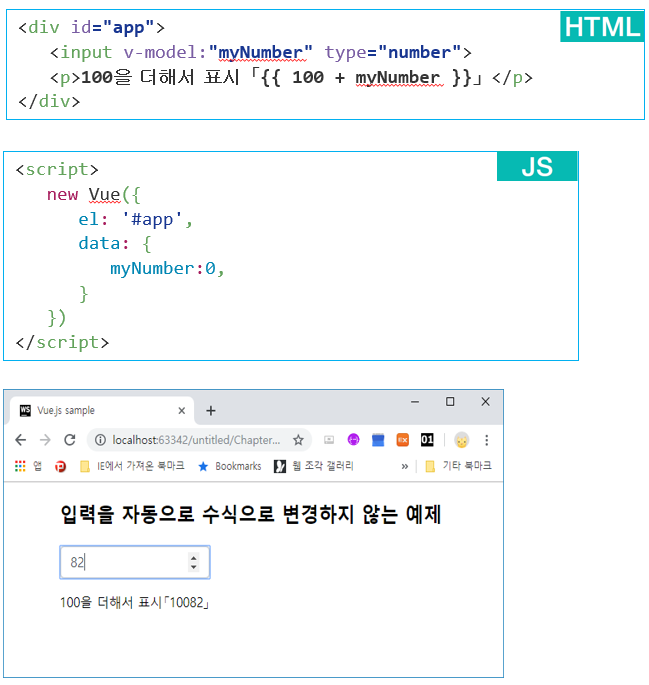This screenshot has height=685, width=649.
Task: Click the purple round extension icon
Action: pyautogui.click(x=353, y=439)
